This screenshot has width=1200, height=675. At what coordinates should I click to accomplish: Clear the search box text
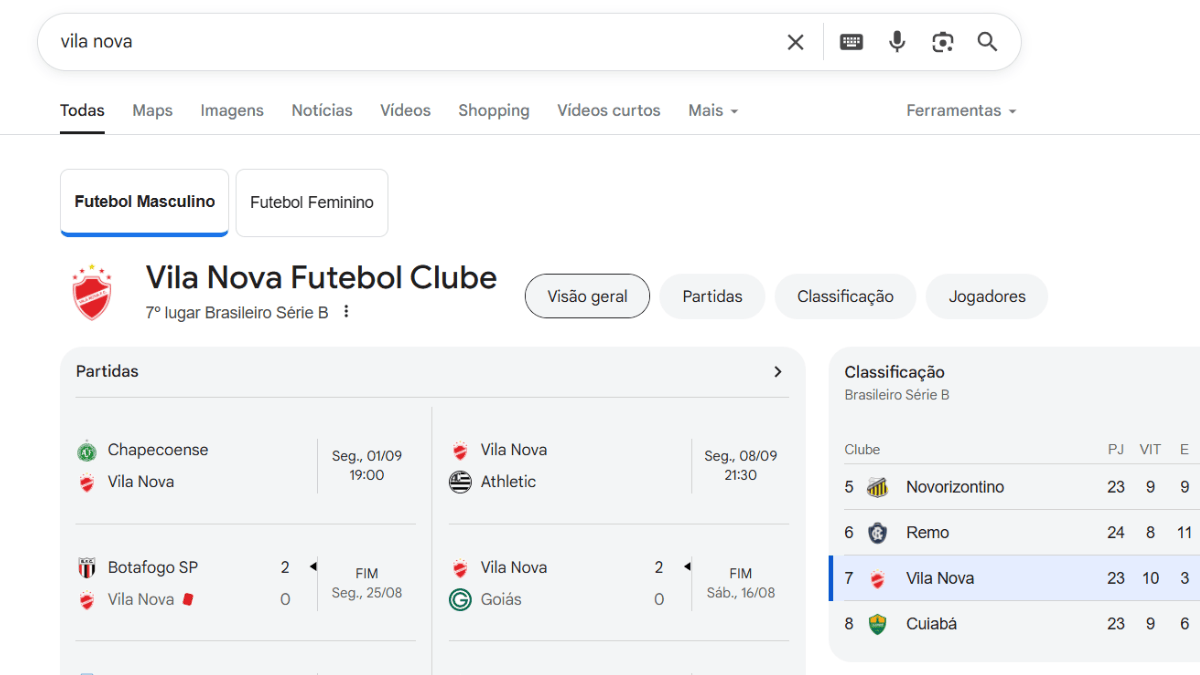point(795,42)
